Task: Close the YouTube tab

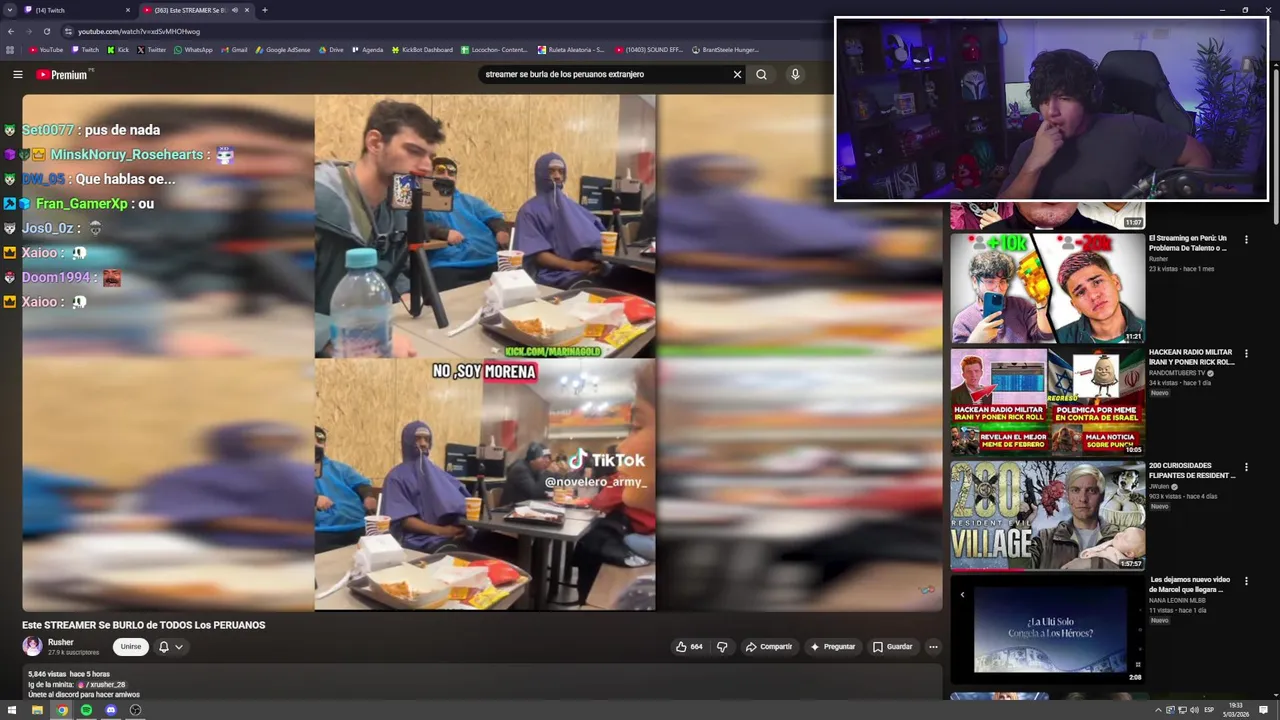Action: (x=247, y=10)
